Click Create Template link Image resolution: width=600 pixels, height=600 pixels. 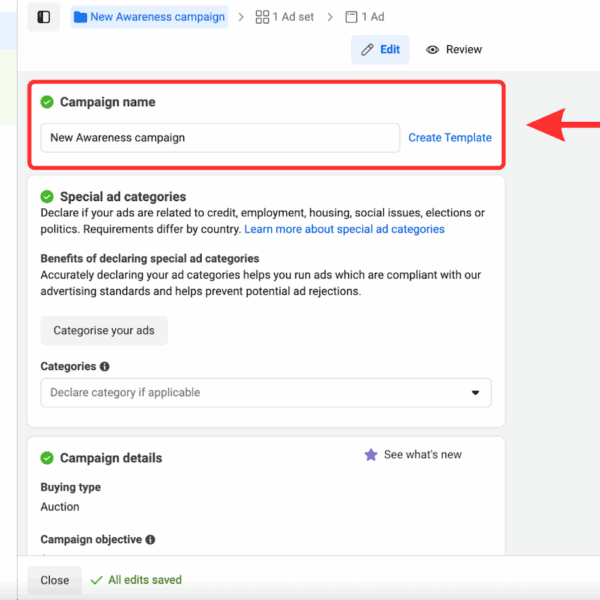point(450,138)
